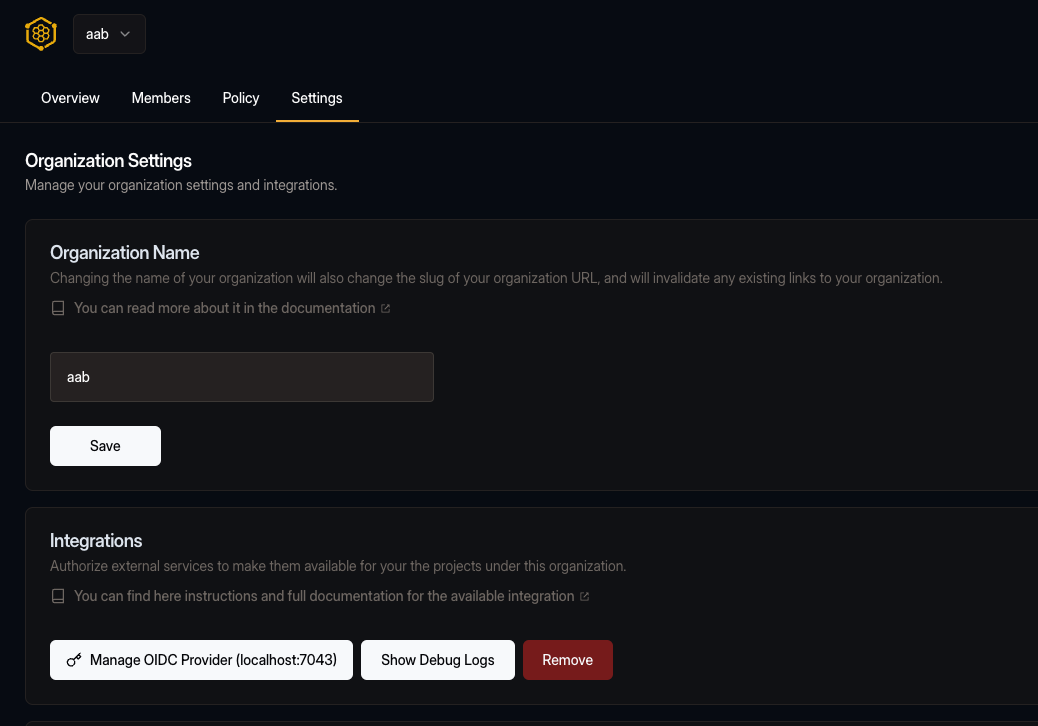Image resolution: width=1038 pixels, height=726 pixels.
Task: Click the honeycomb application logo
Action: (x=40, y=33)
